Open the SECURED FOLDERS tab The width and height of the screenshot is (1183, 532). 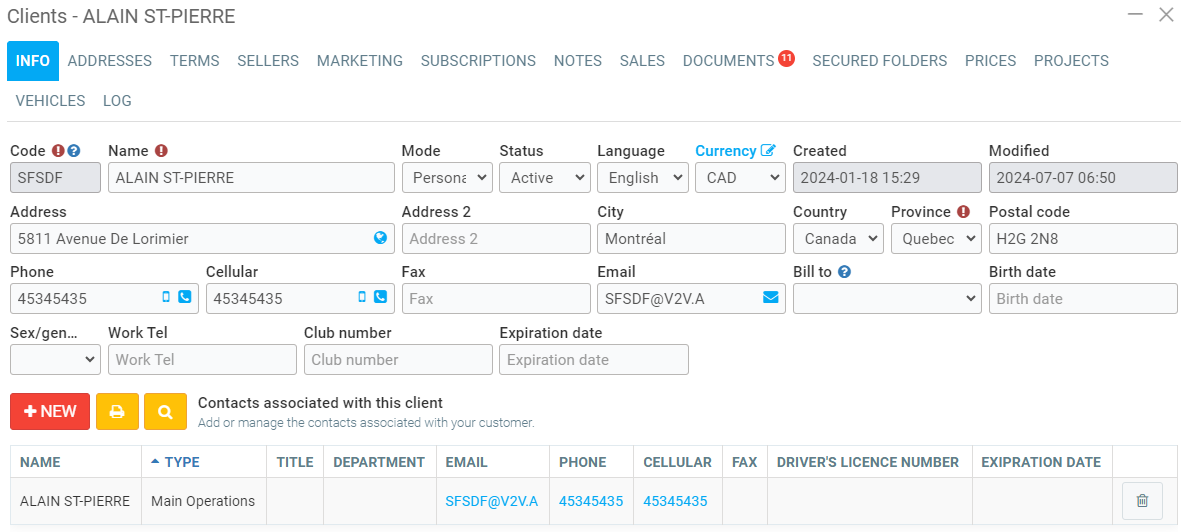coord(879,61)
